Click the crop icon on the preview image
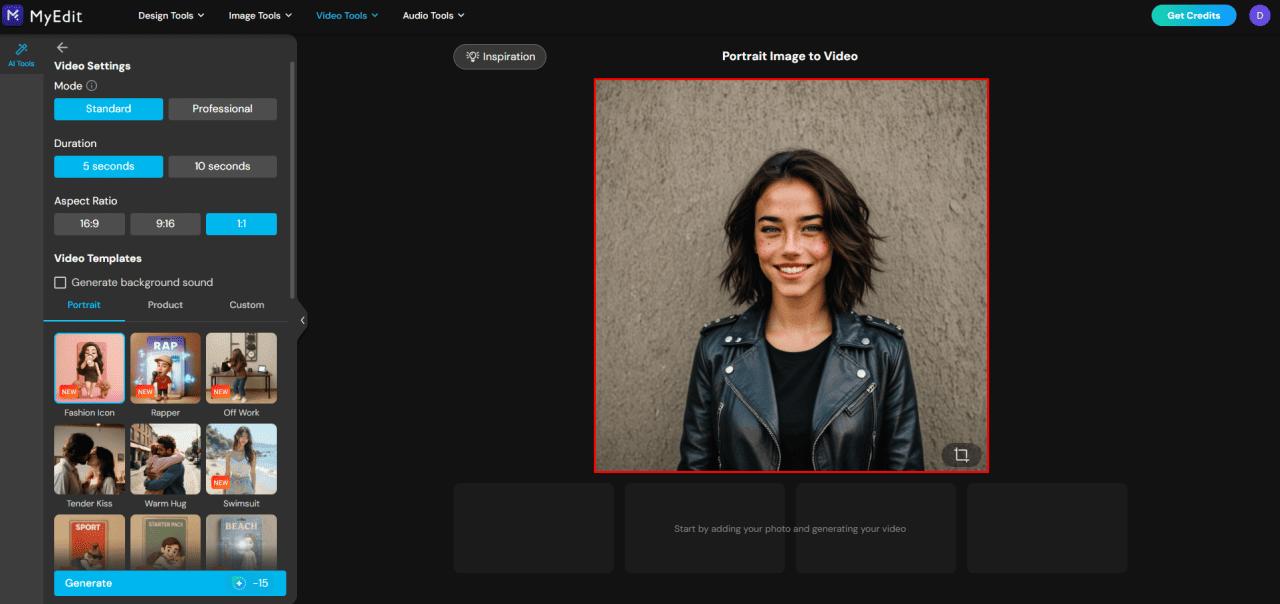The height and width of the screenshot is (604, 1280). [x=960, y=454]
